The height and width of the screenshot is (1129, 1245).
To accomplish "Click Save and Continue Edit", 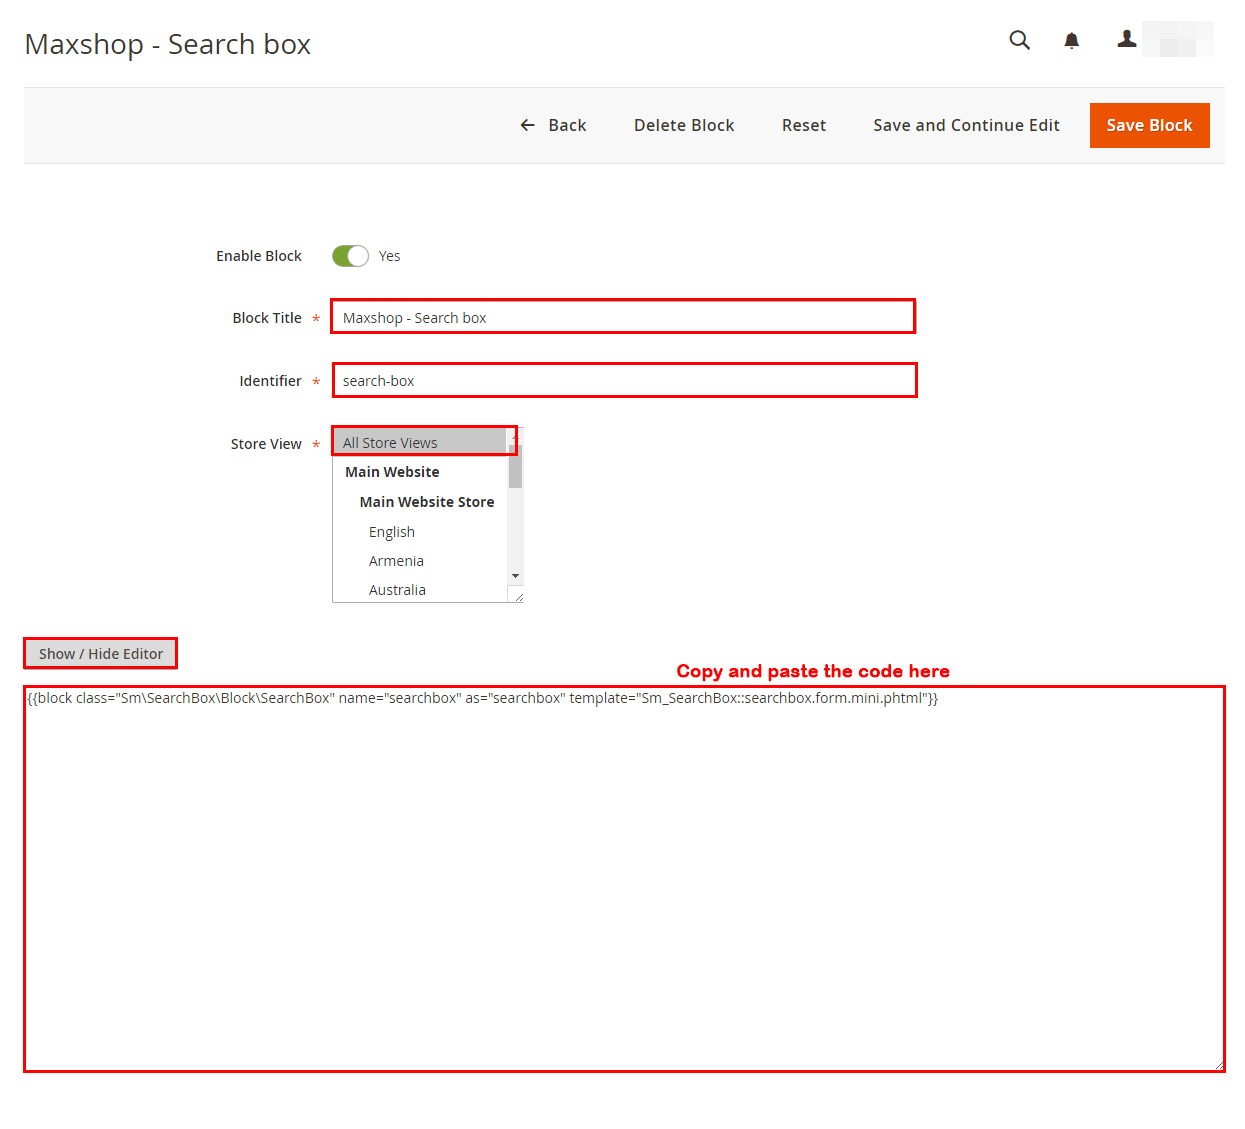I will click(966, 125).
